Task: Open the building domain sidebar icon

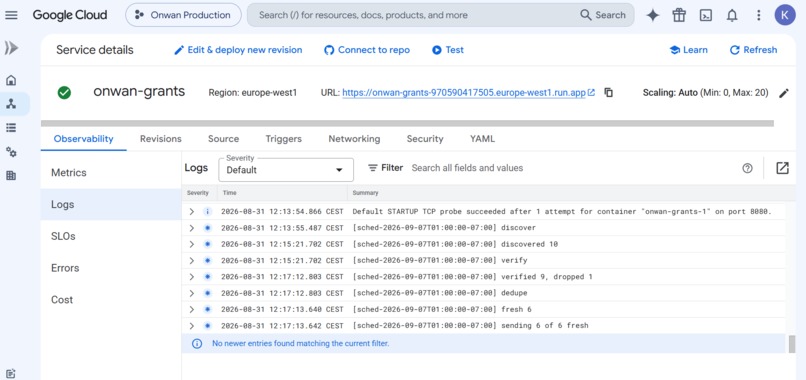Action: click(x=11, y=176)
